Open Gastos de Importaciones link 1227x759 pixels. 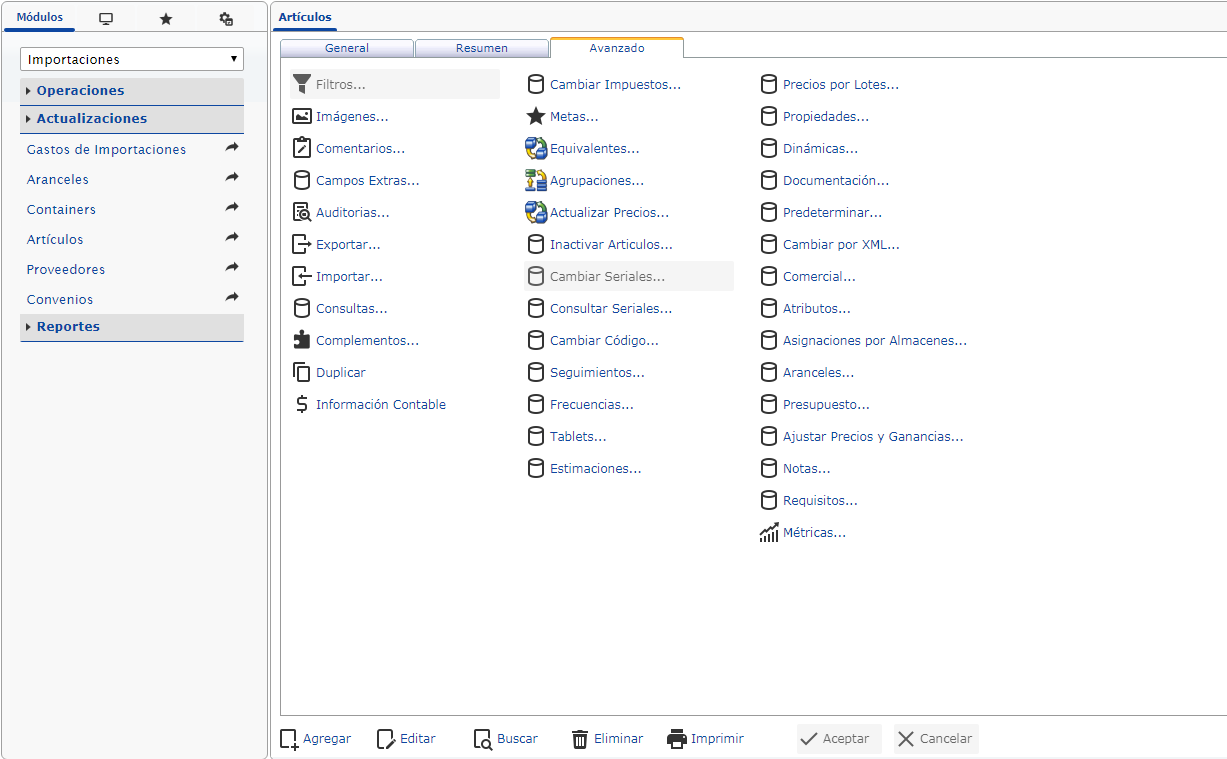click(x=106, y=150)
